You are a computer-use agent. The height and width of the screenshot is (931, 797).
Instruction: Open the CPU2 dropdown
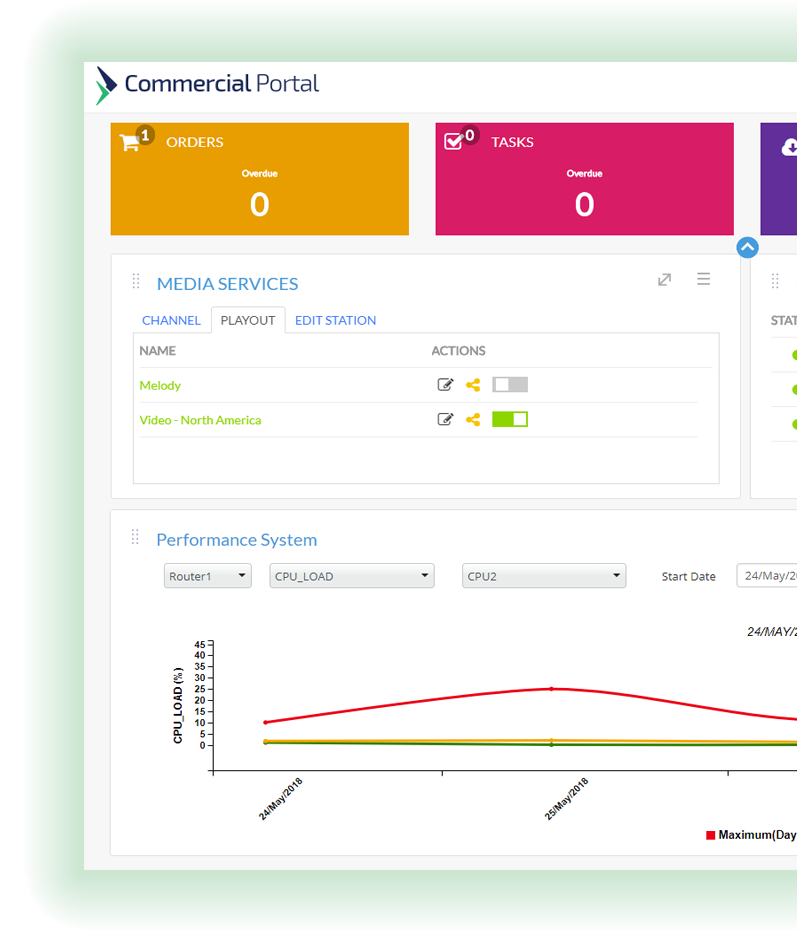544,576
